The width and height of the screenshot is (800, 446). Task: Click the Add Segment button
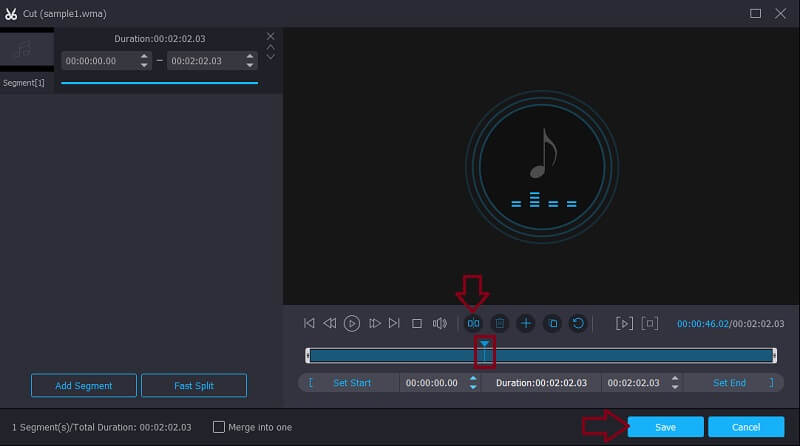(84, 385)
